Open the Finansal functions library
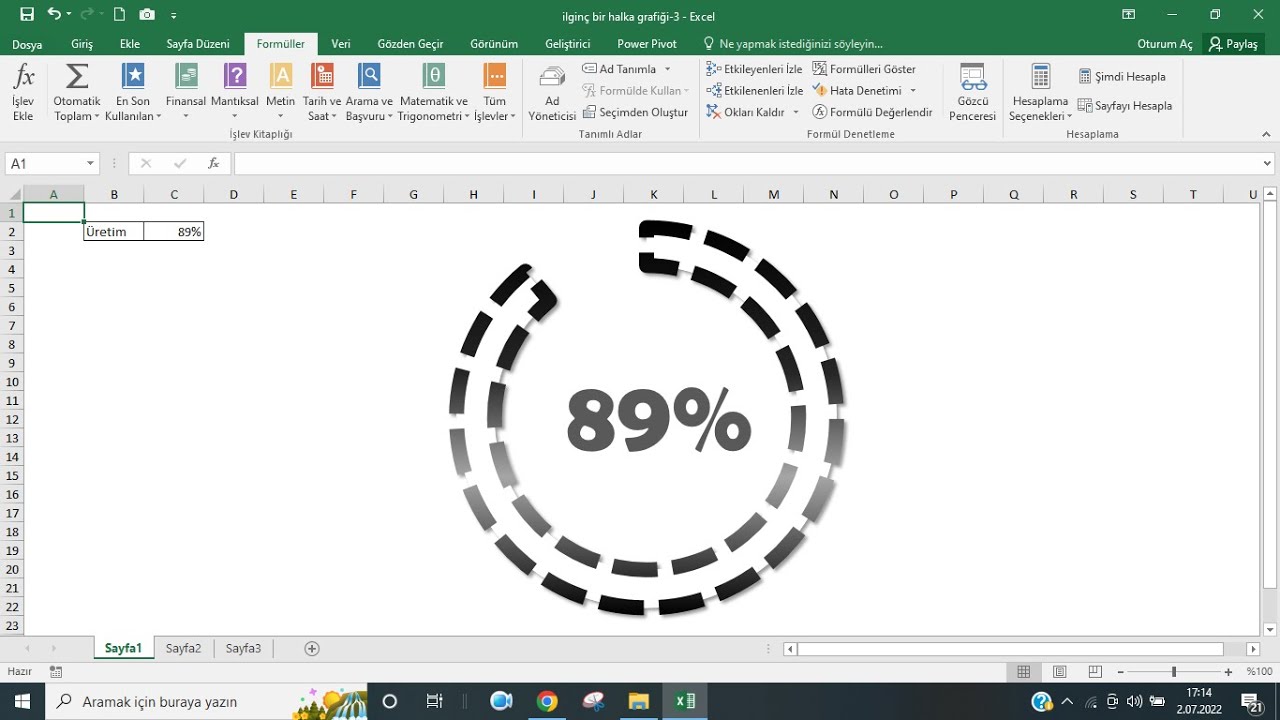The image size is (1280, 720). pyautogui.click(x=186, y=92)
